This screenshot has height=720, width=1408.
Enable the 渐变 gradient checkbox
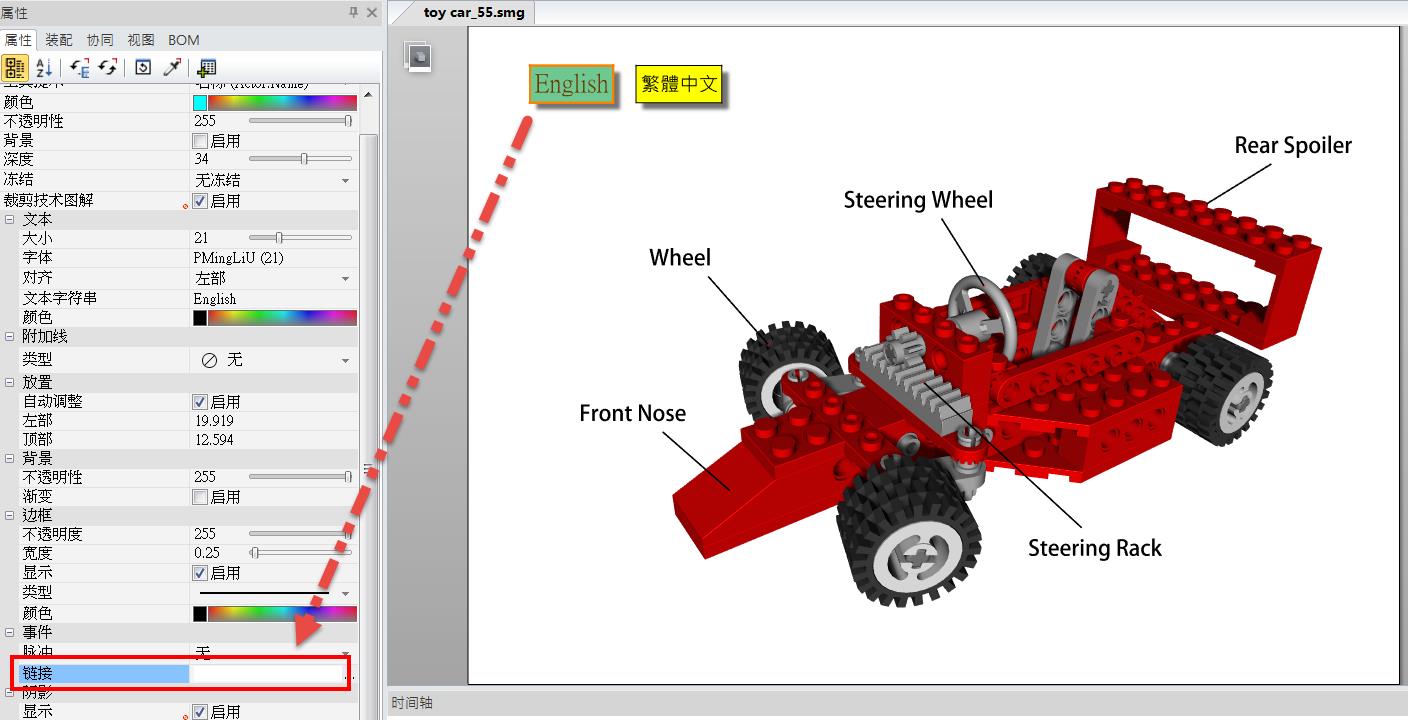click(200, 497)
